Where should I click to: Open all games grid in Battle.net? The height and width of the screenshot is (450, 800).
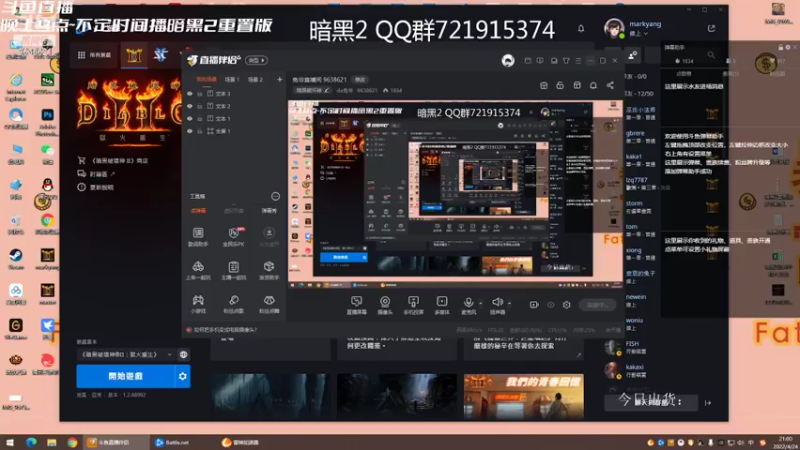[94, 55]
